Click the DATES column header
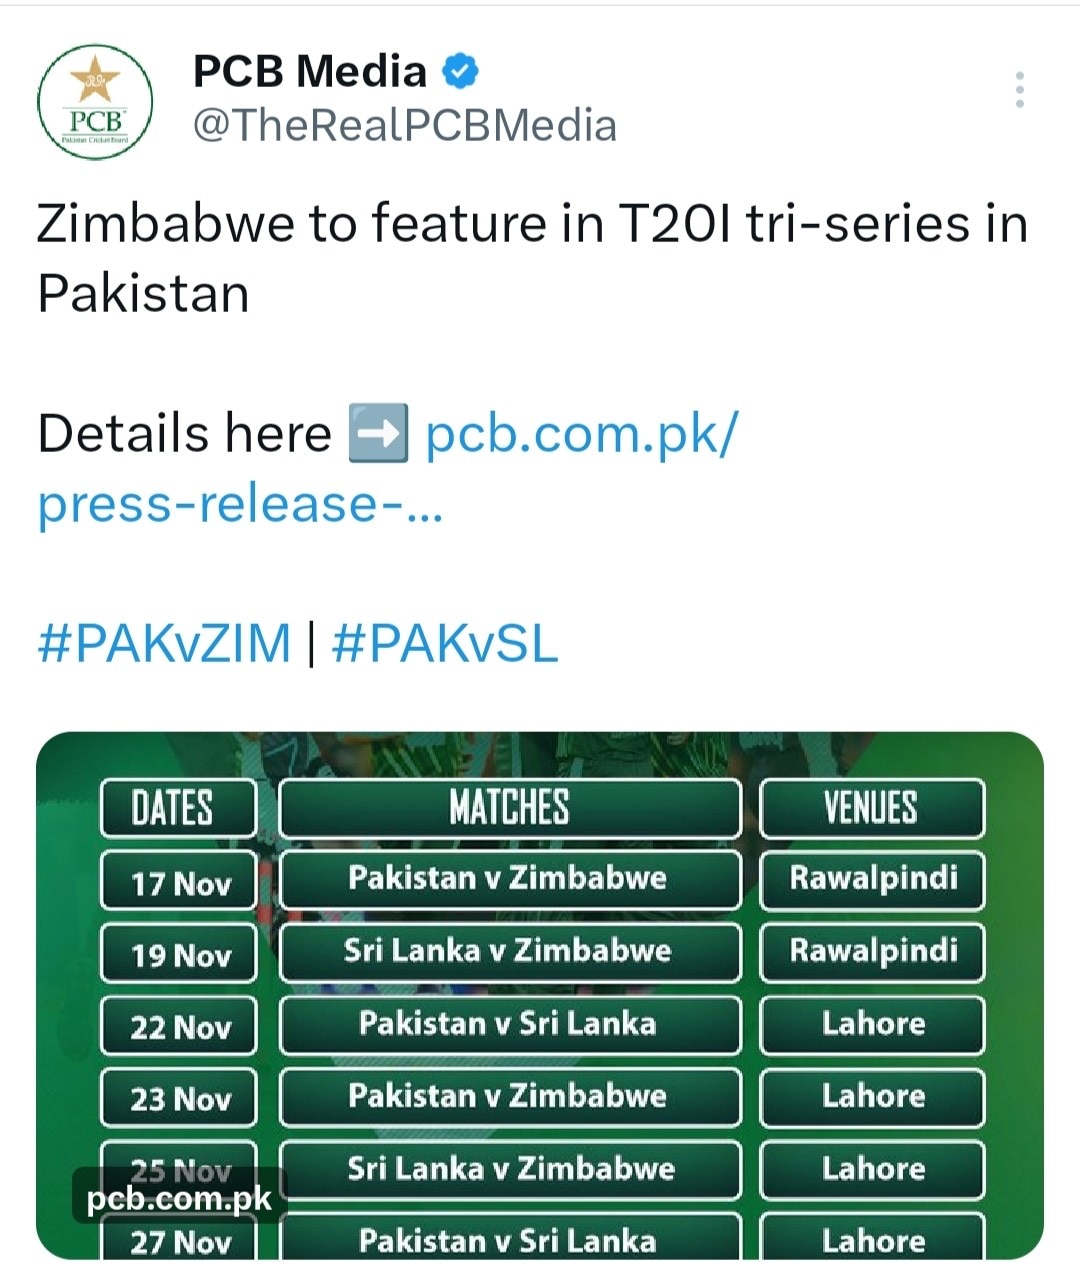 point(178,808)
